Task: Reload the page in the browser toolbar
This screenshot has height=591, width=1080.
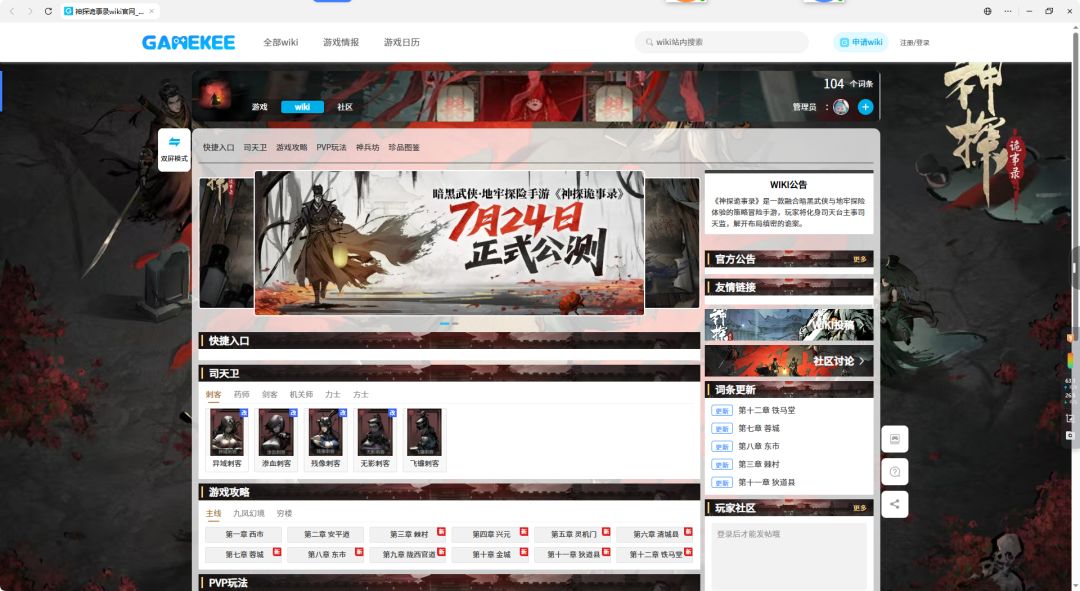Action: [x=48, y=11]
